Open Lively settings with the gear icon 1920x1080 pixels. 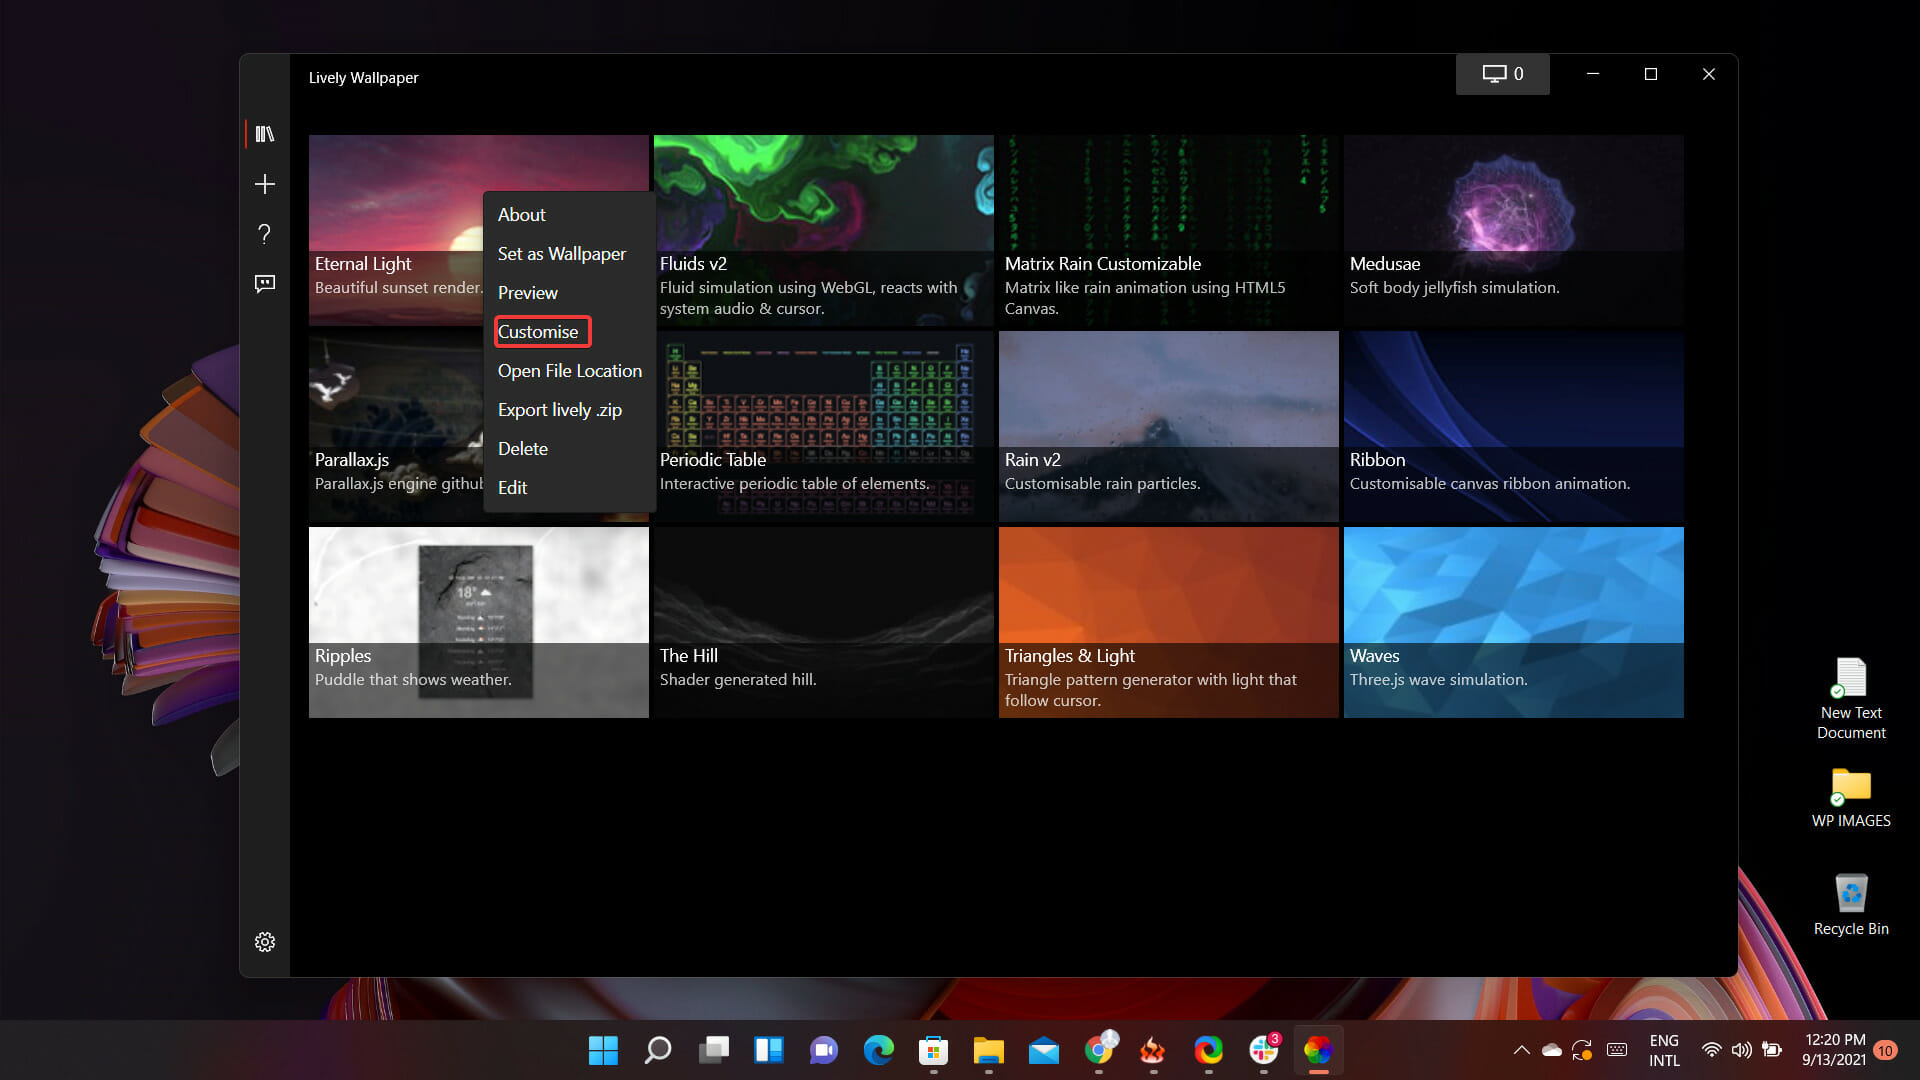coord(264,941)
